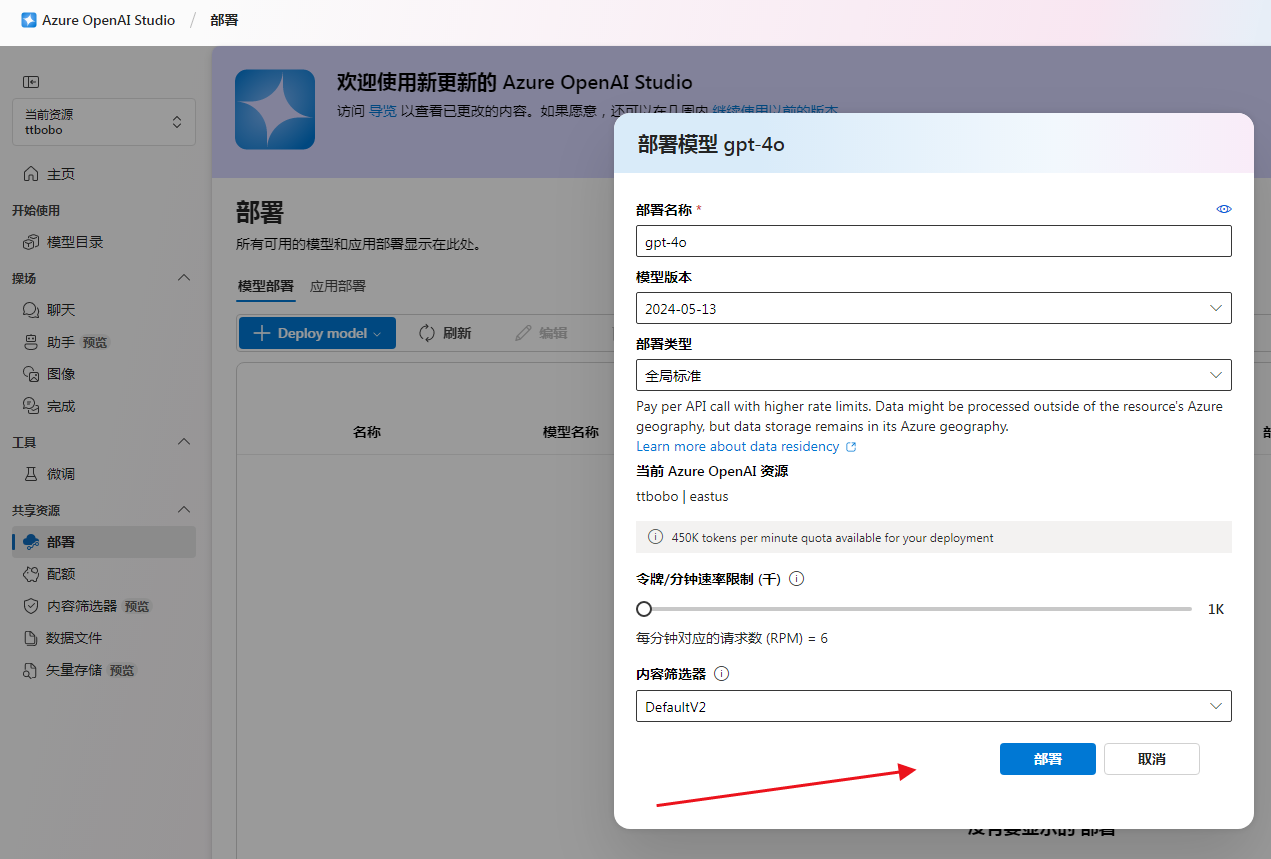This screenshot has height=859, width=1271.
Task: Click the 矢量存储 vector store icon
Action: click(31, 670)
